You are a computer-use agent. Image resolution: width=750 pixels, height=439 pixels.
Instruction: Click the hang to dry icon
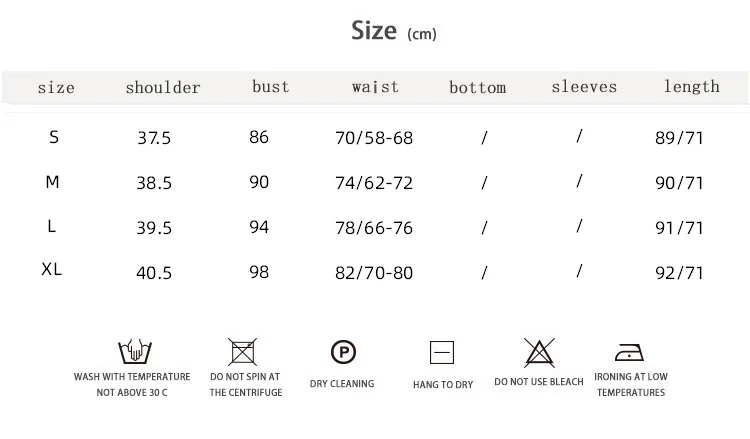click(442, 353)
